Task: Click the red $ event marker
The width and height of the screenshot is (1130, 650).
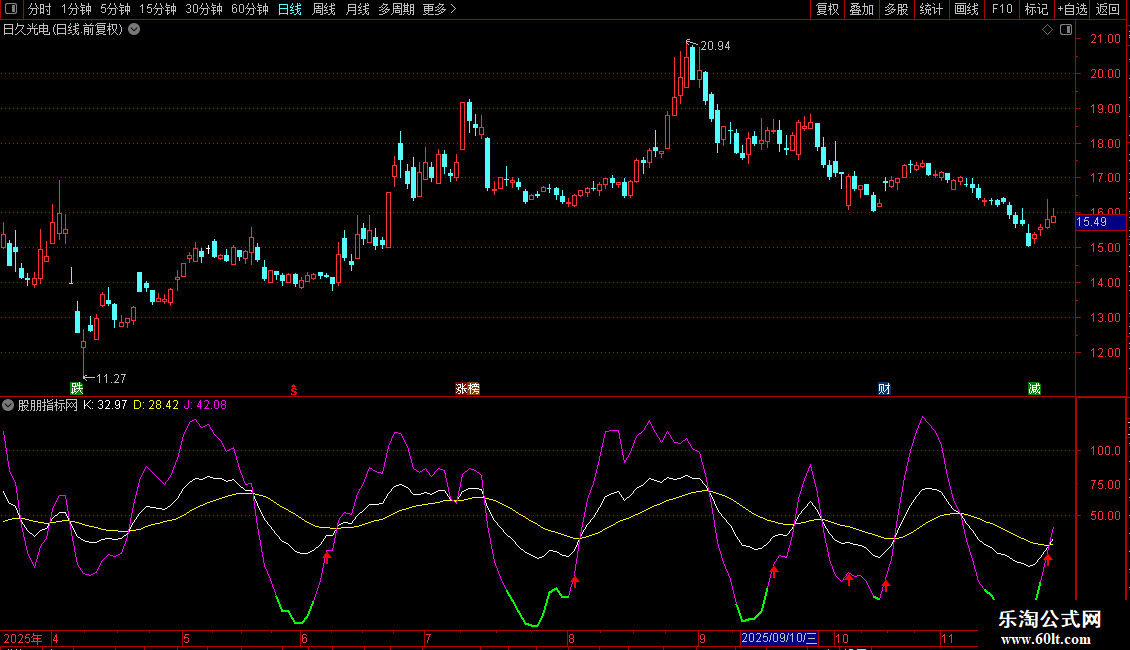Action: pos(293,388)
